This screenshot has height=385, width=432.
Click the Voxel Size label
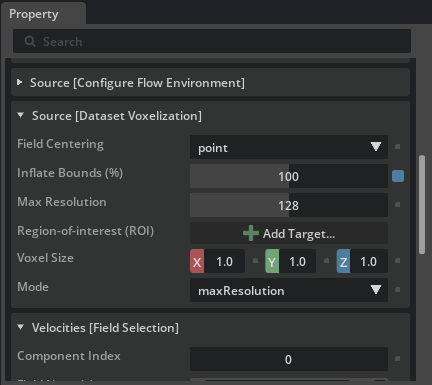coord(45,258)
